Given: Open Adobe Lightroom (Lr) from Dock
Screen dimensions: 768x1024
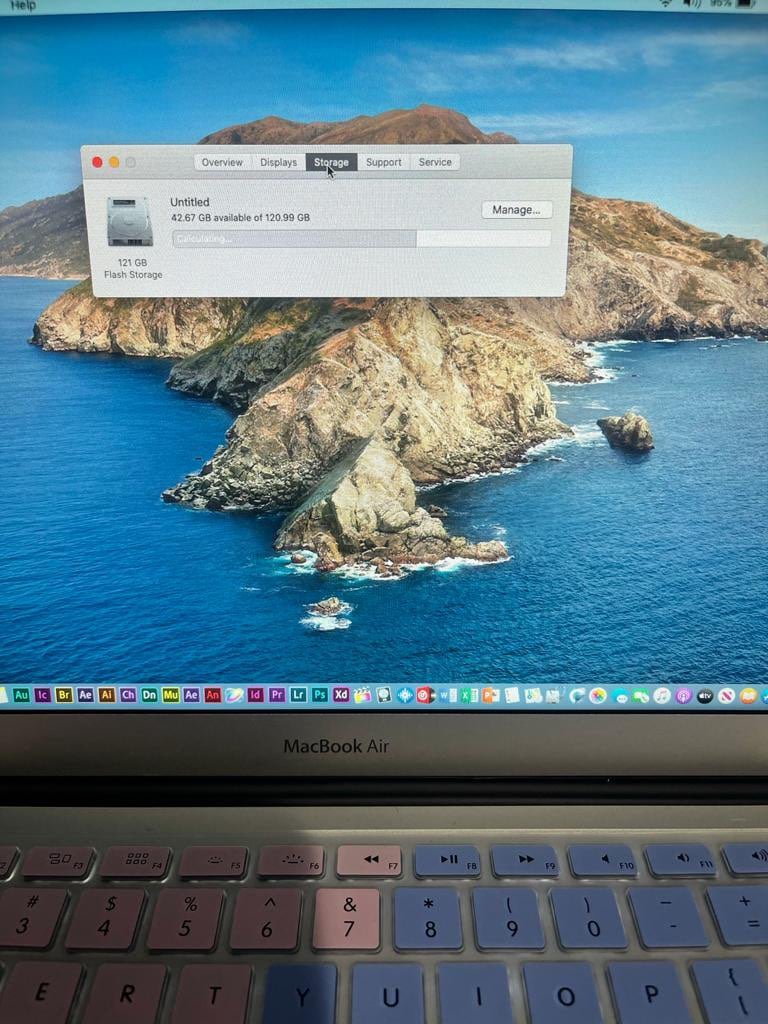Looking at the screenshot, I should [x=298, y=695].
